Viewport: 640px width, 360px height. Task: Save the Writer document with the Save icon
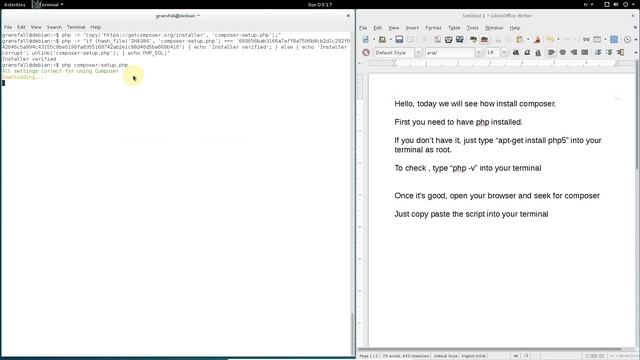(x=399, y=40)
